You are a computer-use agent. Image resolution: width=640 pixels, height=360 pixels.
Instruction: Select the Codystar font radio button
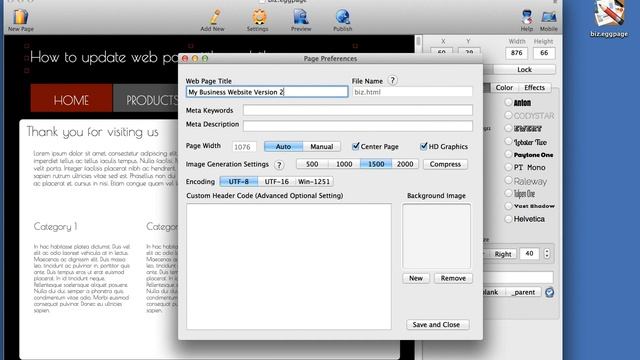pyautogui.click(x=508, y=115)
